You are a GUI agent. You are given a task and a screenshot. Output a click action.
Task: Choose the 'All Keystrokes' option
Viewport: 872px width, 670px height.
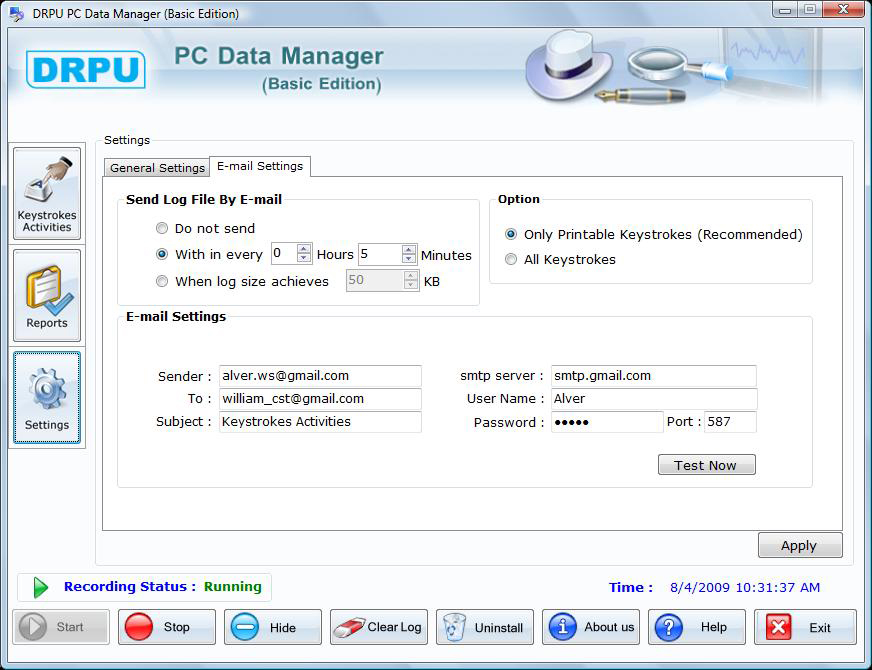pyautogui.click(x=511, y=259)
